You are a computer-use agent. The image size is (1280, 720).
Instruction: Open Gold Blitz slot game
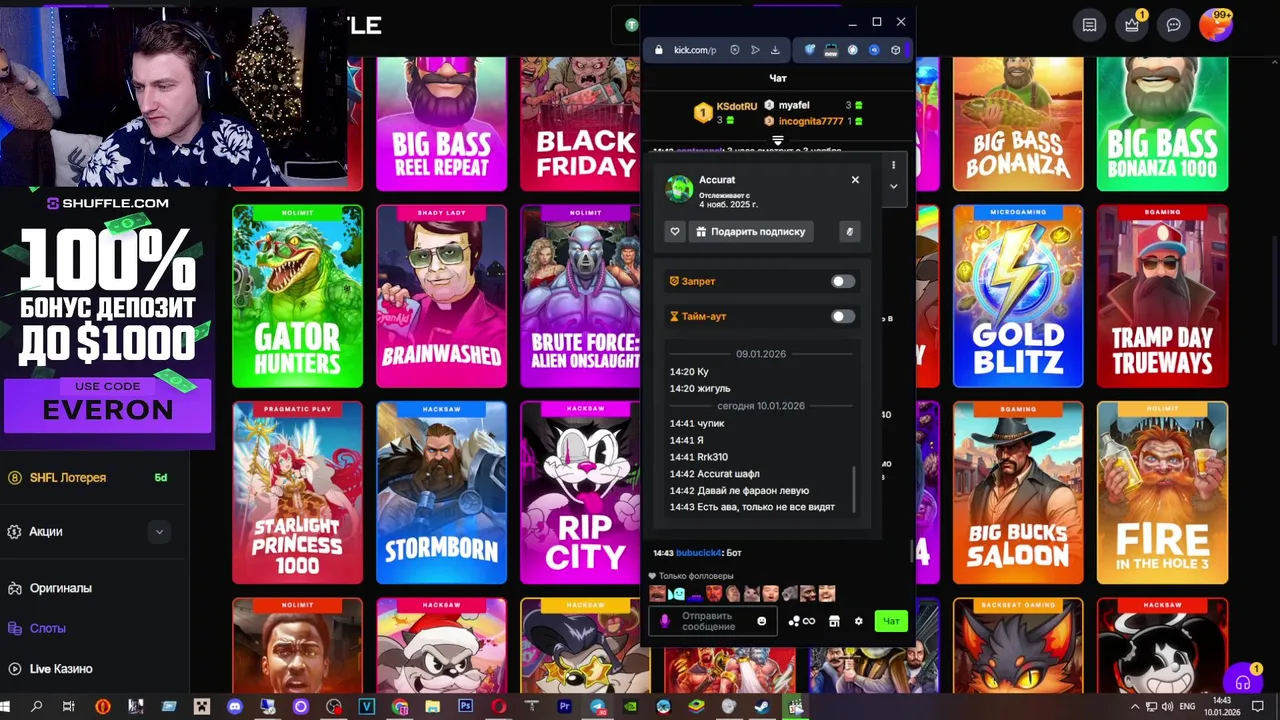(1018, 296)
